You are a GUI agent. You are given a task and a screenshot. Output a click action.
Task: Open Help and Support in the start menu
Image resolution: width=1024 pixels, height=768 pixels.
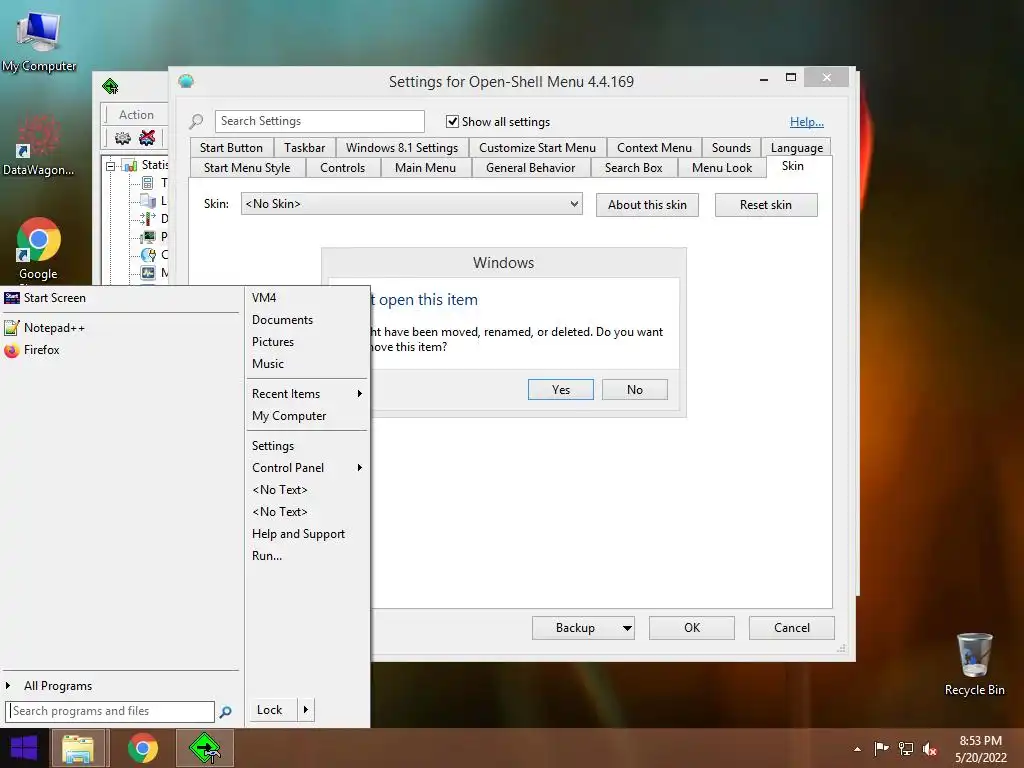298,534
